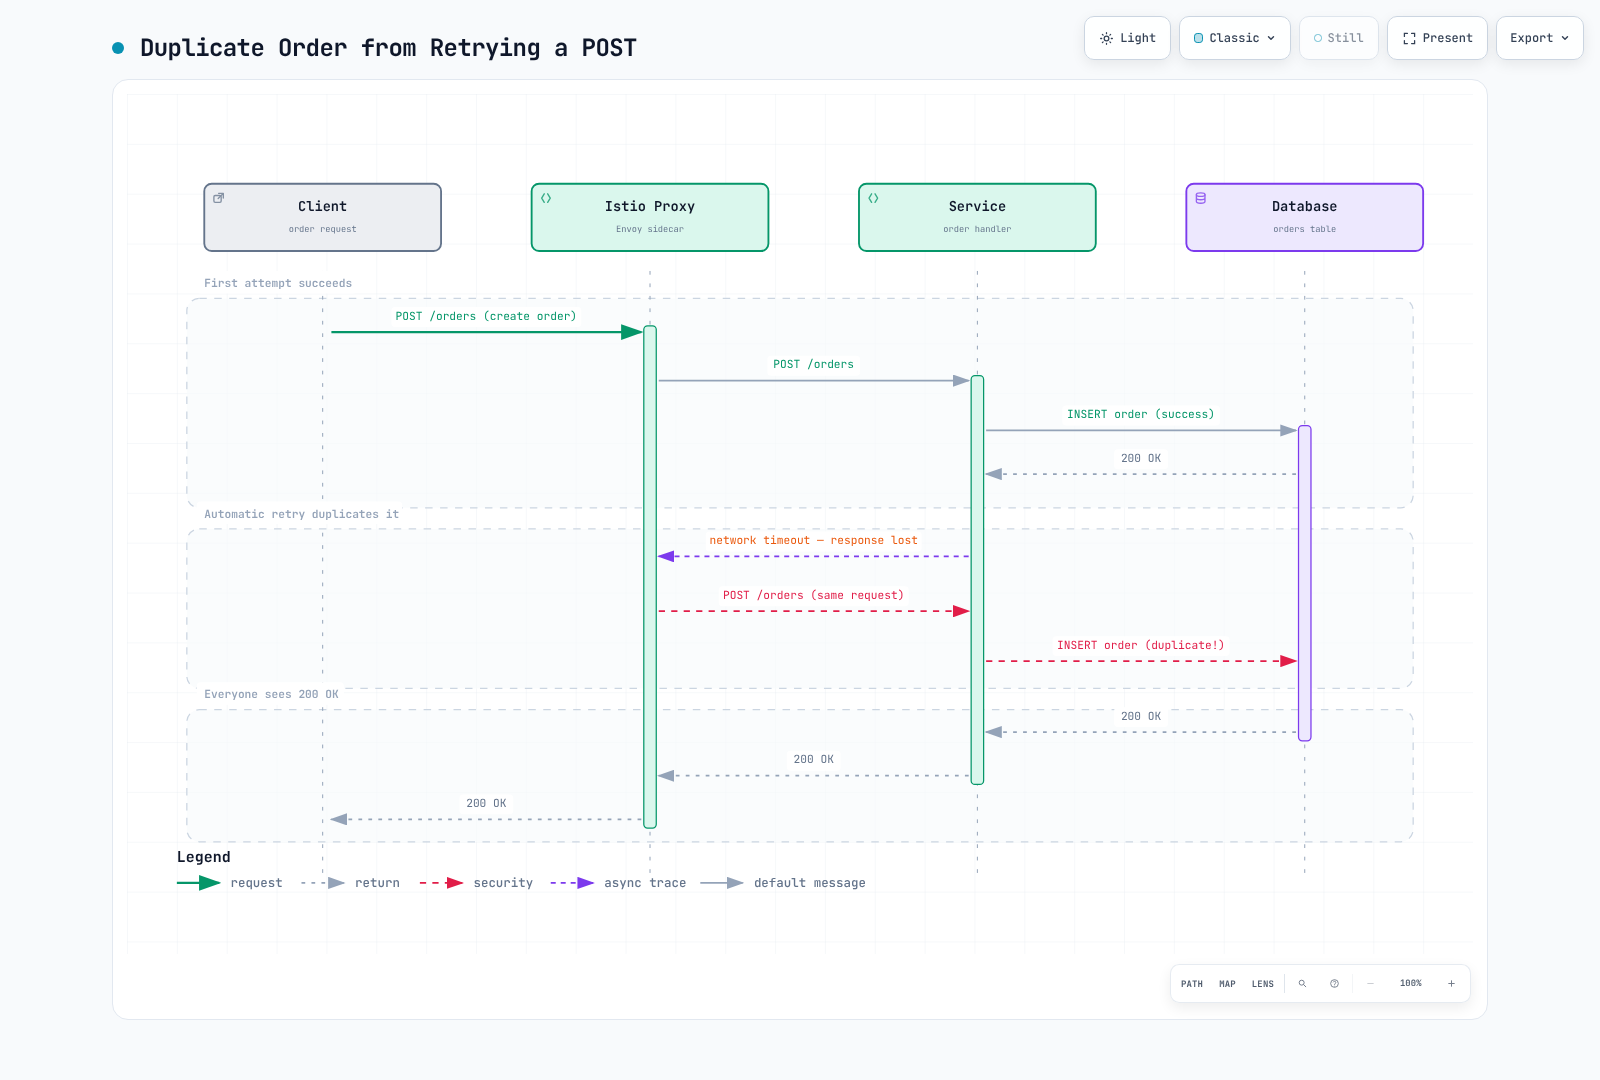Click the default message legend arrow

pyautogui.click(x=722, y=883)
